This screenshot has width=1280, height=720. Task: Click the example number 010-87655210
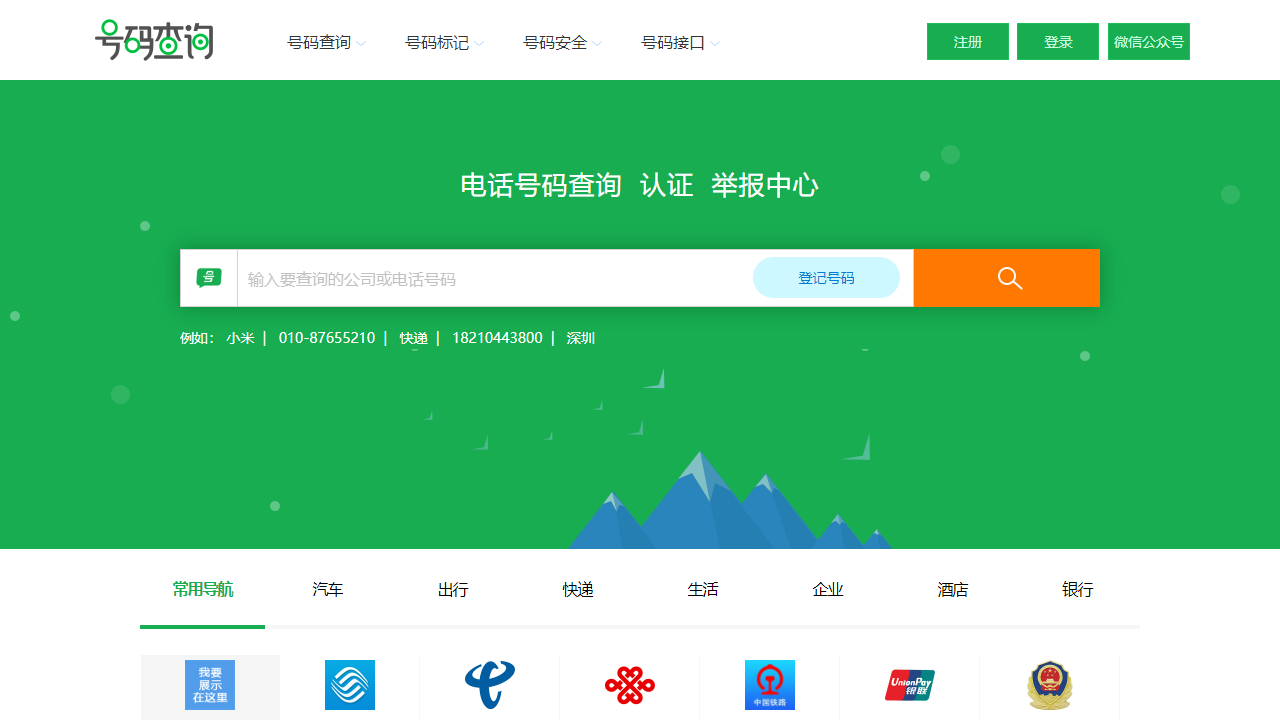327,338
